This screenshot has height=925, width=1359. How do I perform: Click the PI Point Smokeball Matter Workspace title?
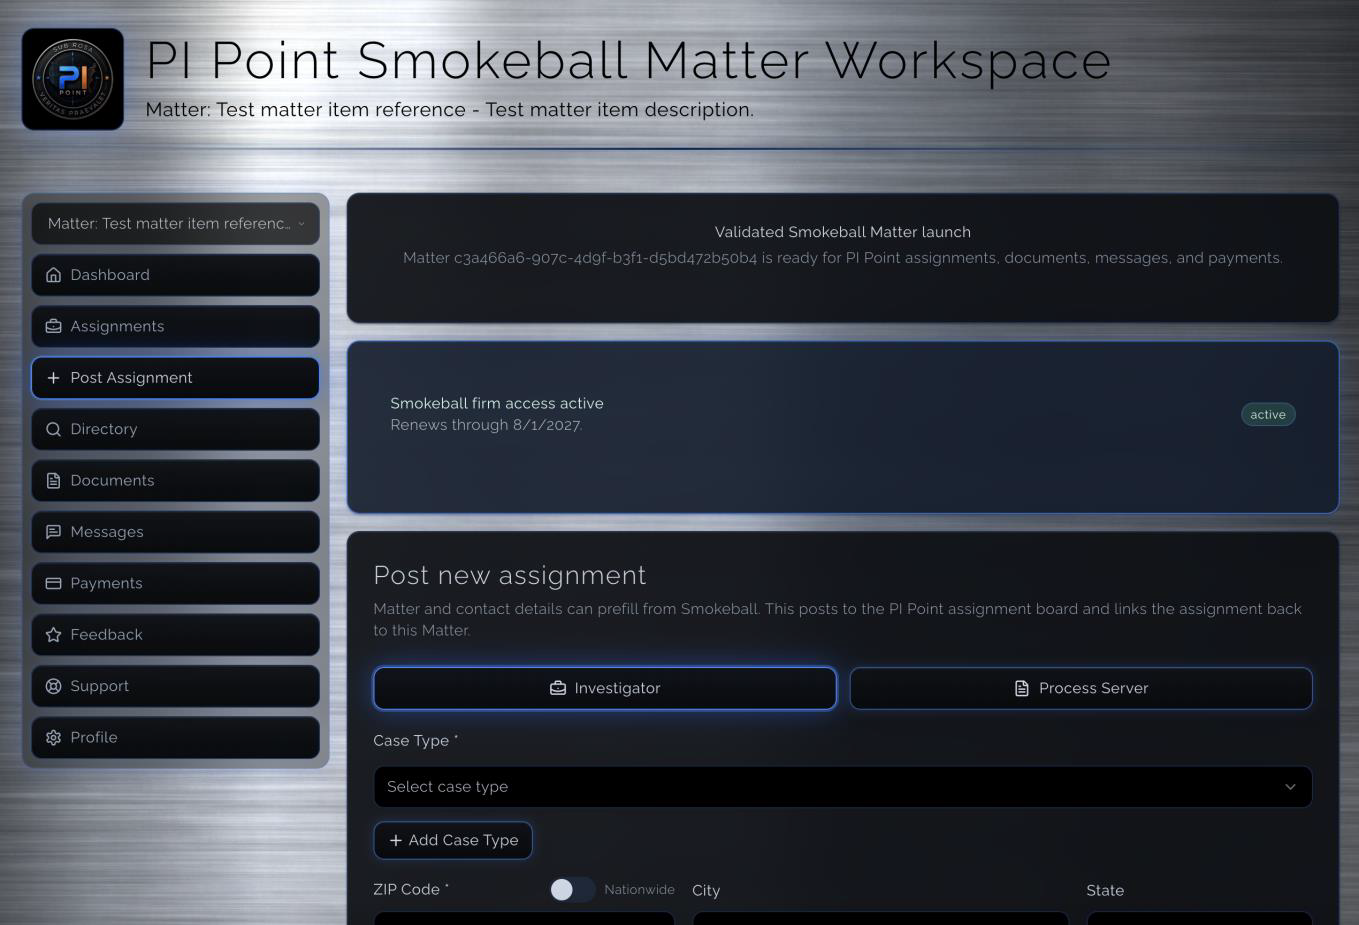[628, 61]
